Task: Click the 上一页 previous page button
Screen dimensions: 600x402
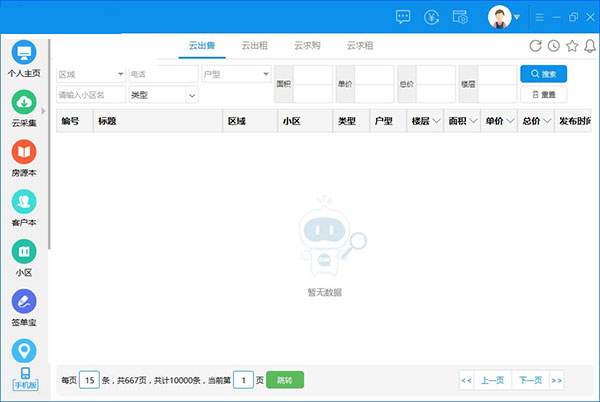Action: 492,380
